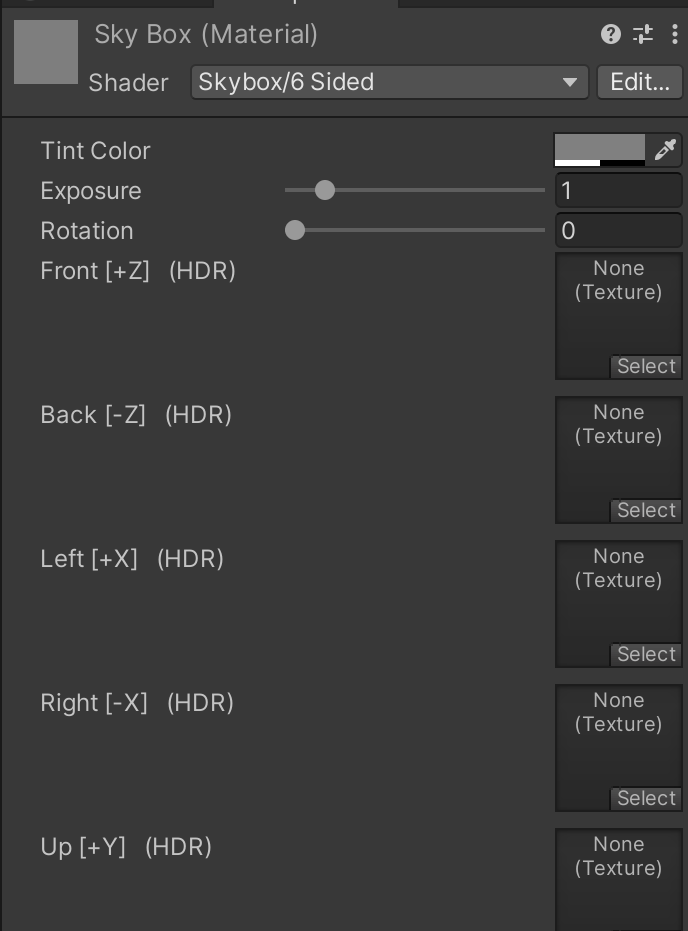Open the Shader dropdown showing Skybox/6 Sided
This screenshot has height=931, width=688.
point(388,83)
